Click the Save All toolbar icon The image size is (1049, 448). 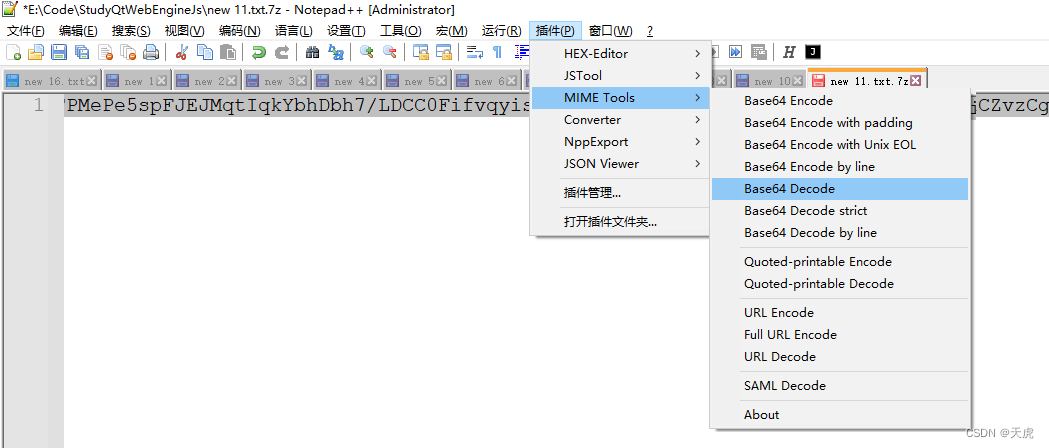point(82,52)
